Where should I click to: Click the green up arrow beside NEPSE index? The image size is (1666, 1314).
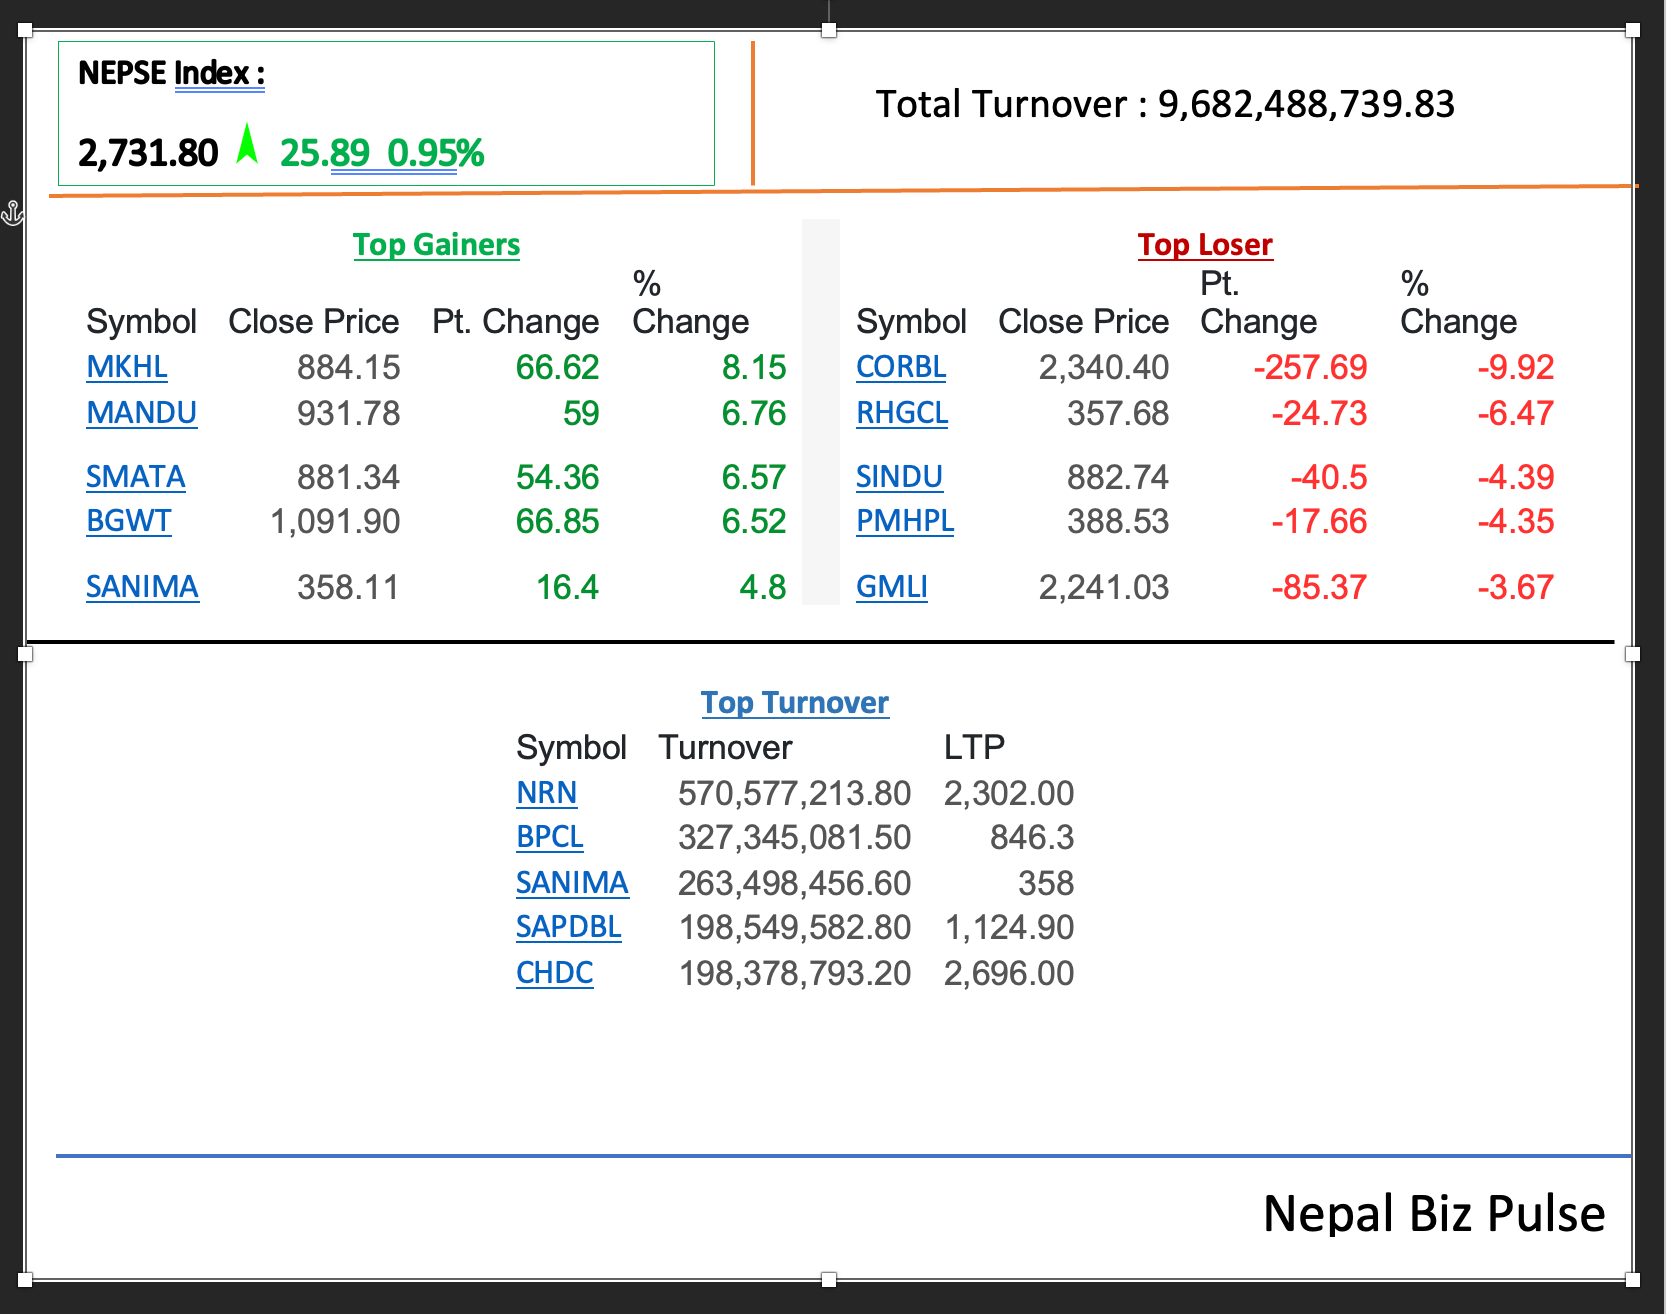(x=247, y=144)
